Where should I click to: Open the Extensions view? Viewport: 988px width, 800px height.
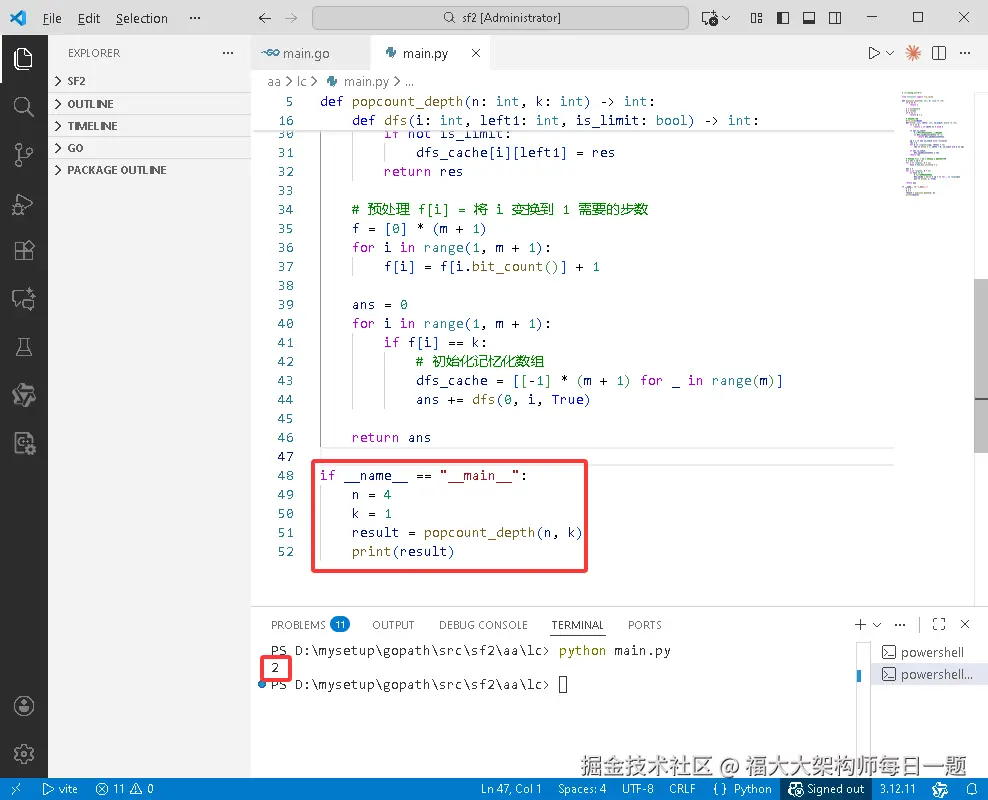coord(23,251)
